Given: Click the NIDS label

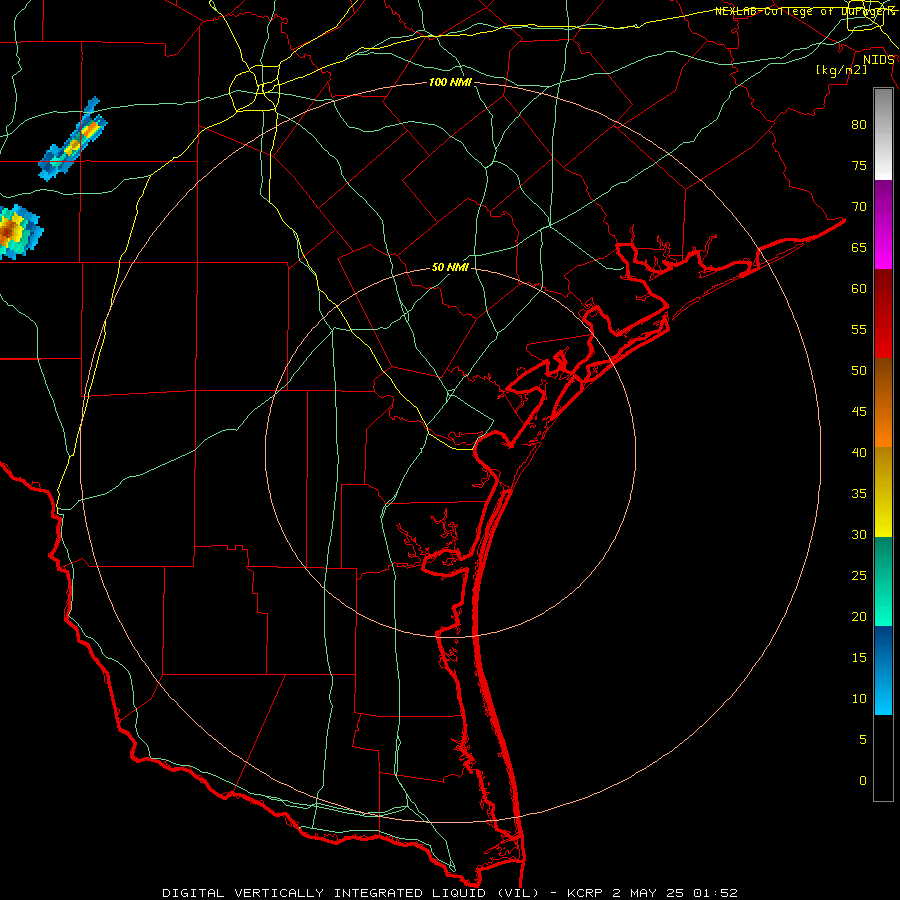Looking at the screenshot, I should [x=878, y=60].
